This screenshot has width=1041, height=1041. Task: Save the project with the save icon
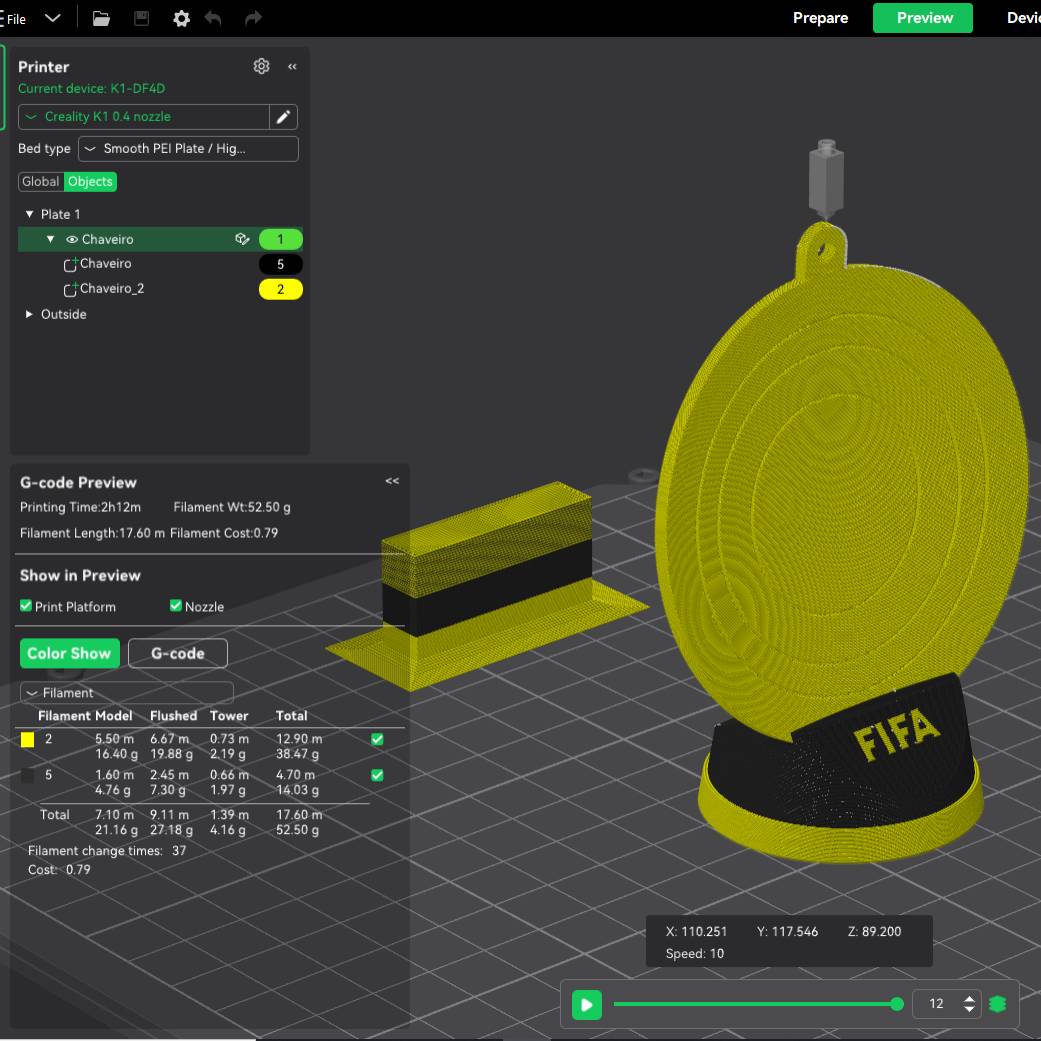pos(140,17)
